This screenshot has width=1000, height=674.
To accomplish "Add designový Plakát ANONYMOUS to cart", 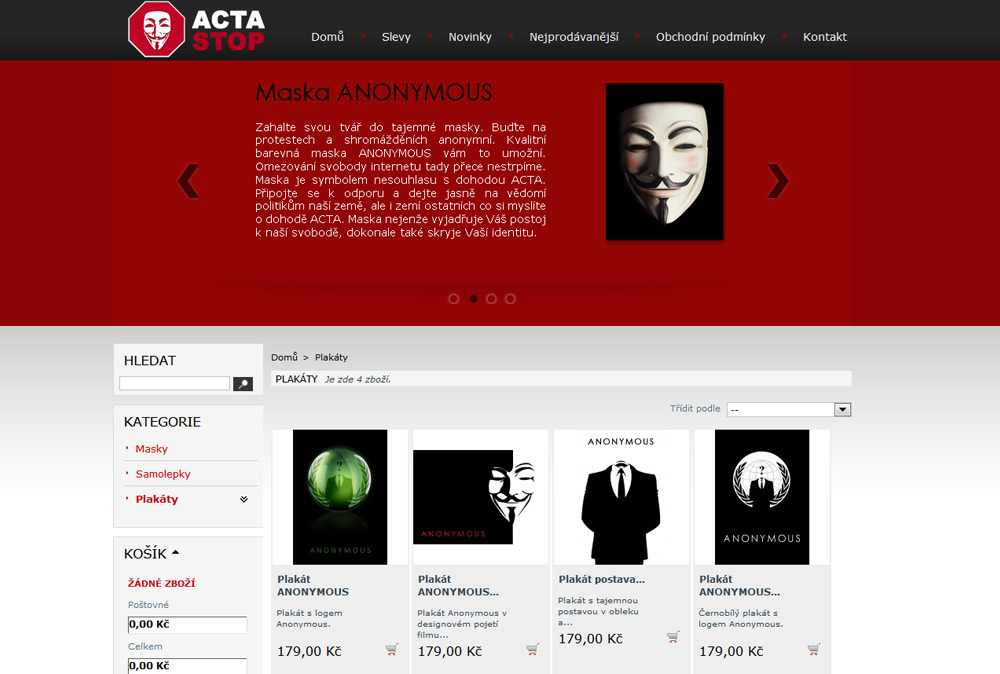I will point(533,650).
